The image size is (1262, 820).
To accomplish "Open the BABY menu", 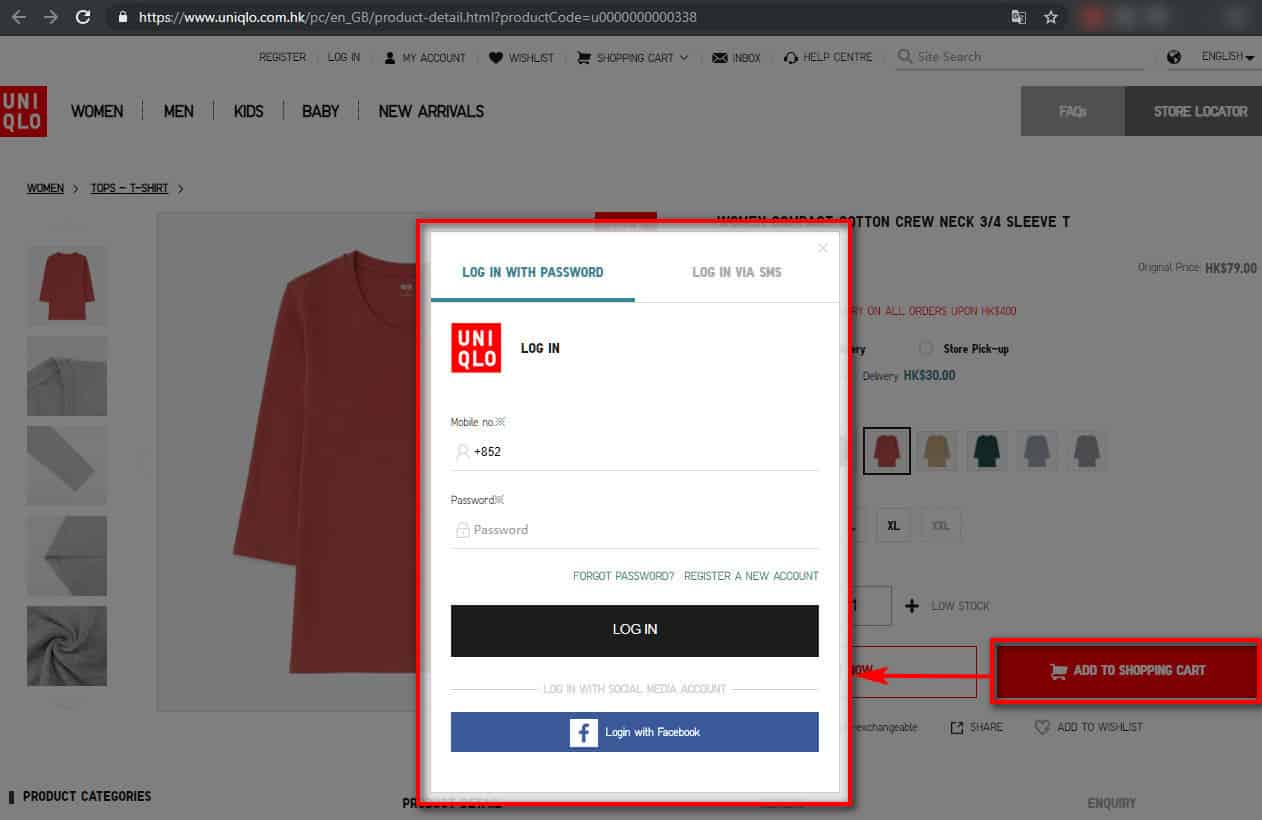I will (321, 111).
